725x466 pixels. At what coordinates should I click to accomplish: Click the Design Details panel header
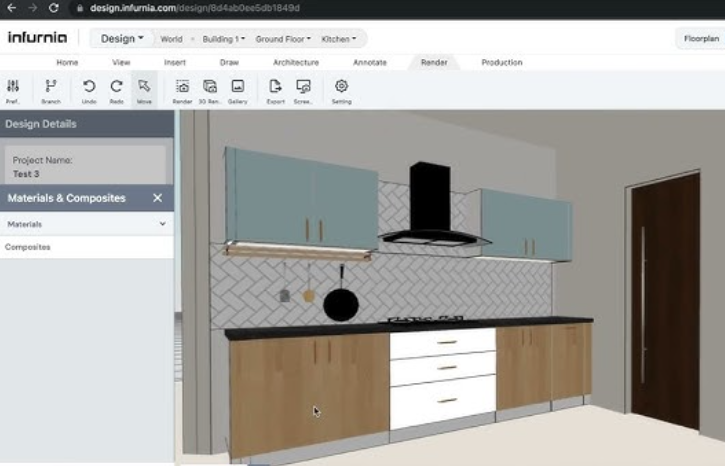(x=87, y=124)
